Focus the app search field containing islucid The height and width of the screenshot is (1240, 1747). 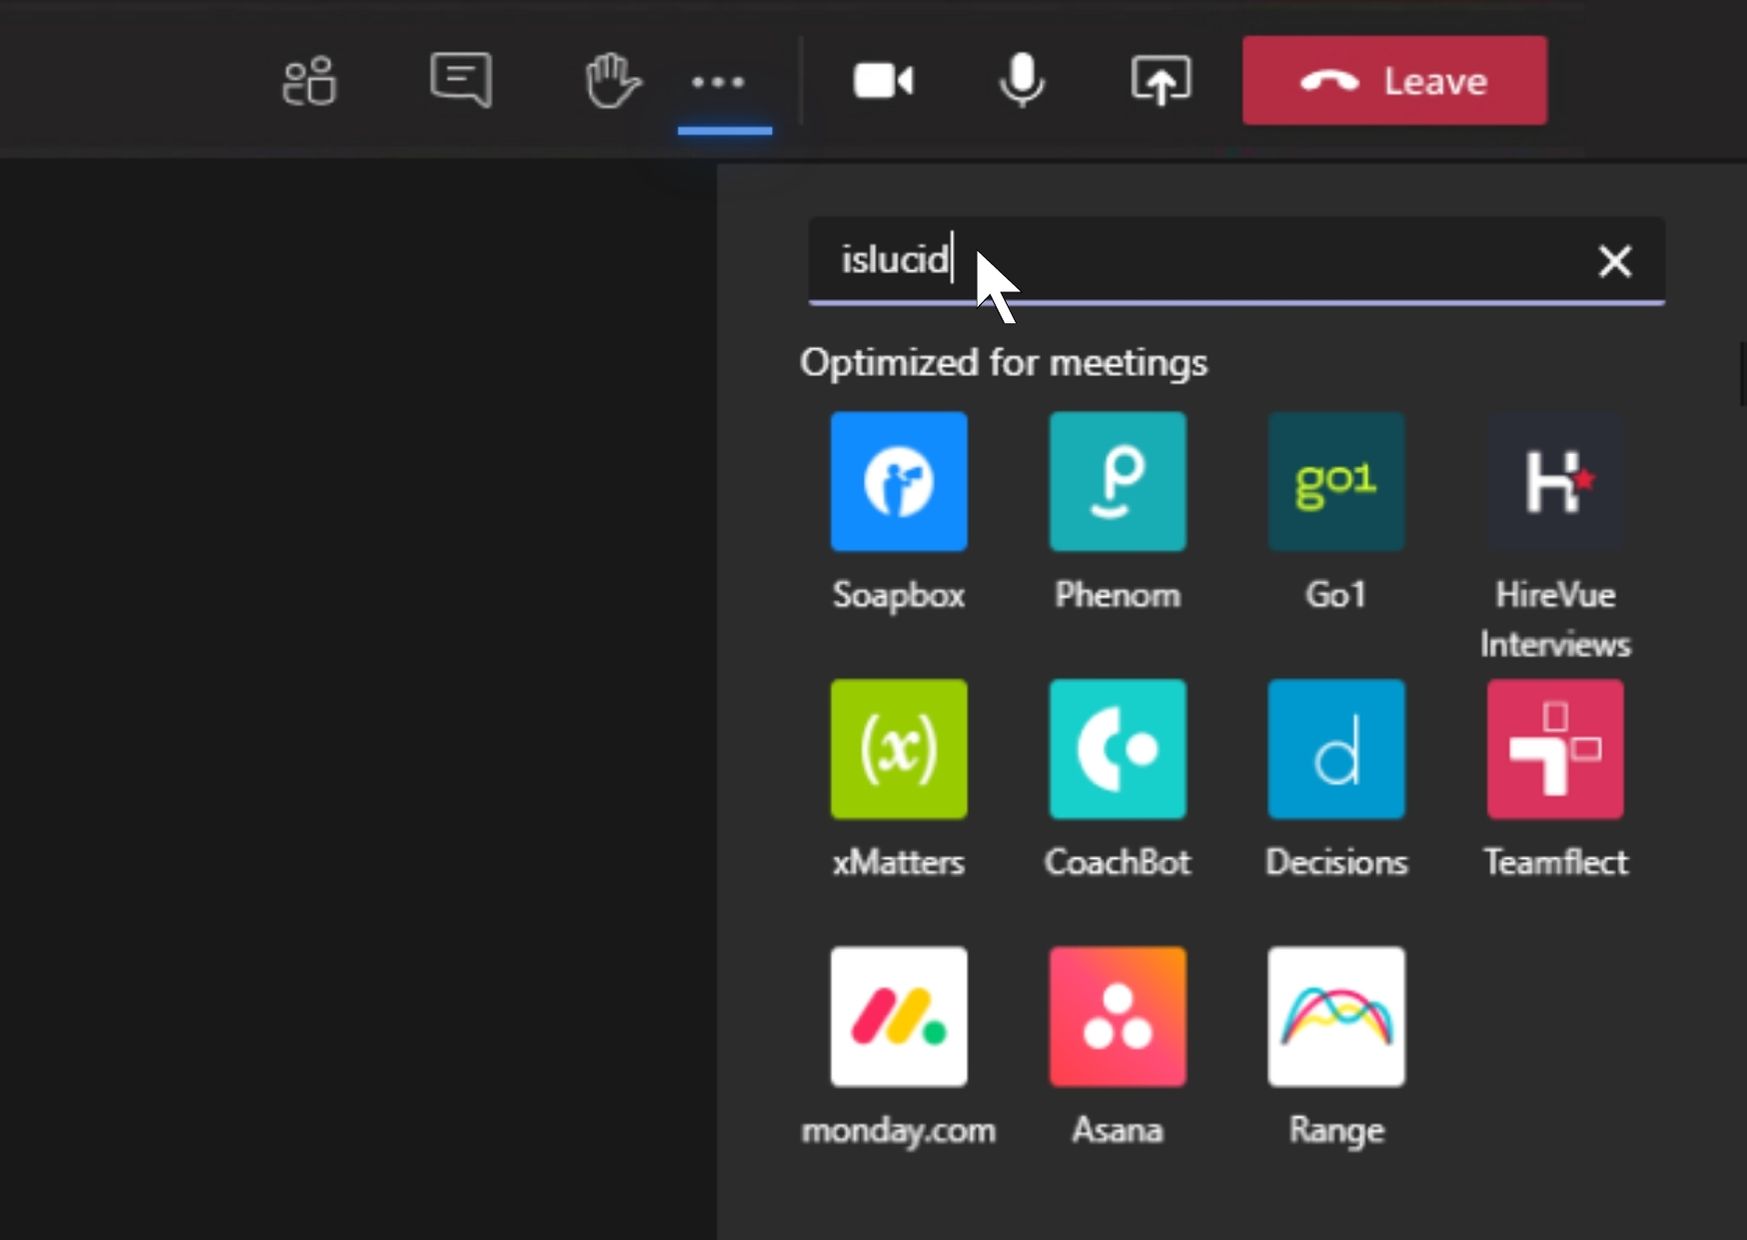pos(1236,260)
